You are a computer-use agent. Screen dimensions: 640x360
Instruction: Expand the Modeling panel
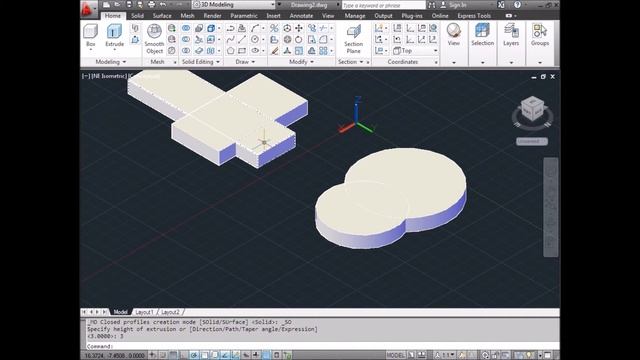(x=111, y=62)
